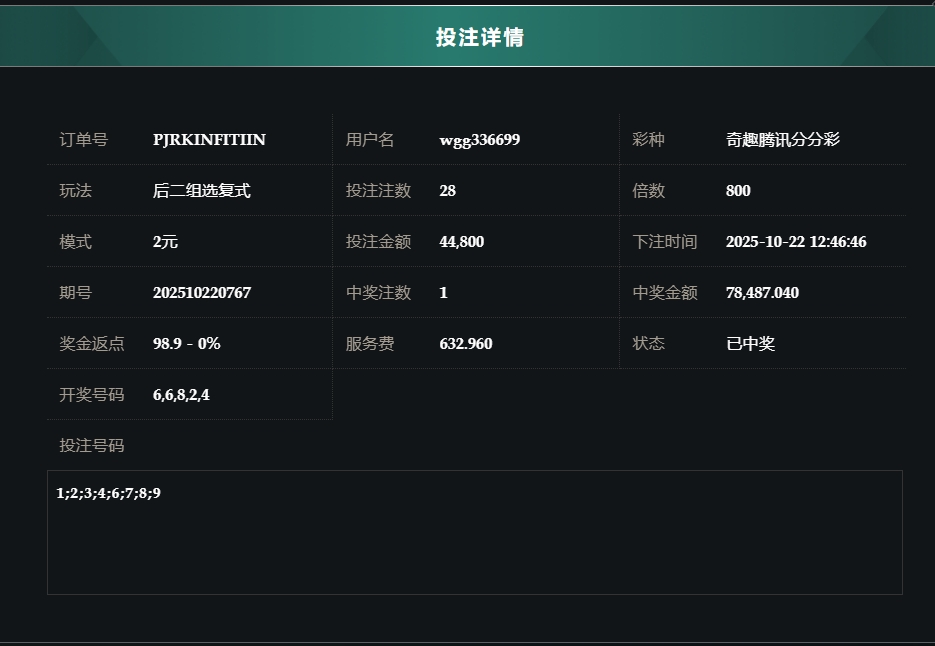935x646 pixels.
Task: Click the 投注号码 label
Action: point(92,446)
